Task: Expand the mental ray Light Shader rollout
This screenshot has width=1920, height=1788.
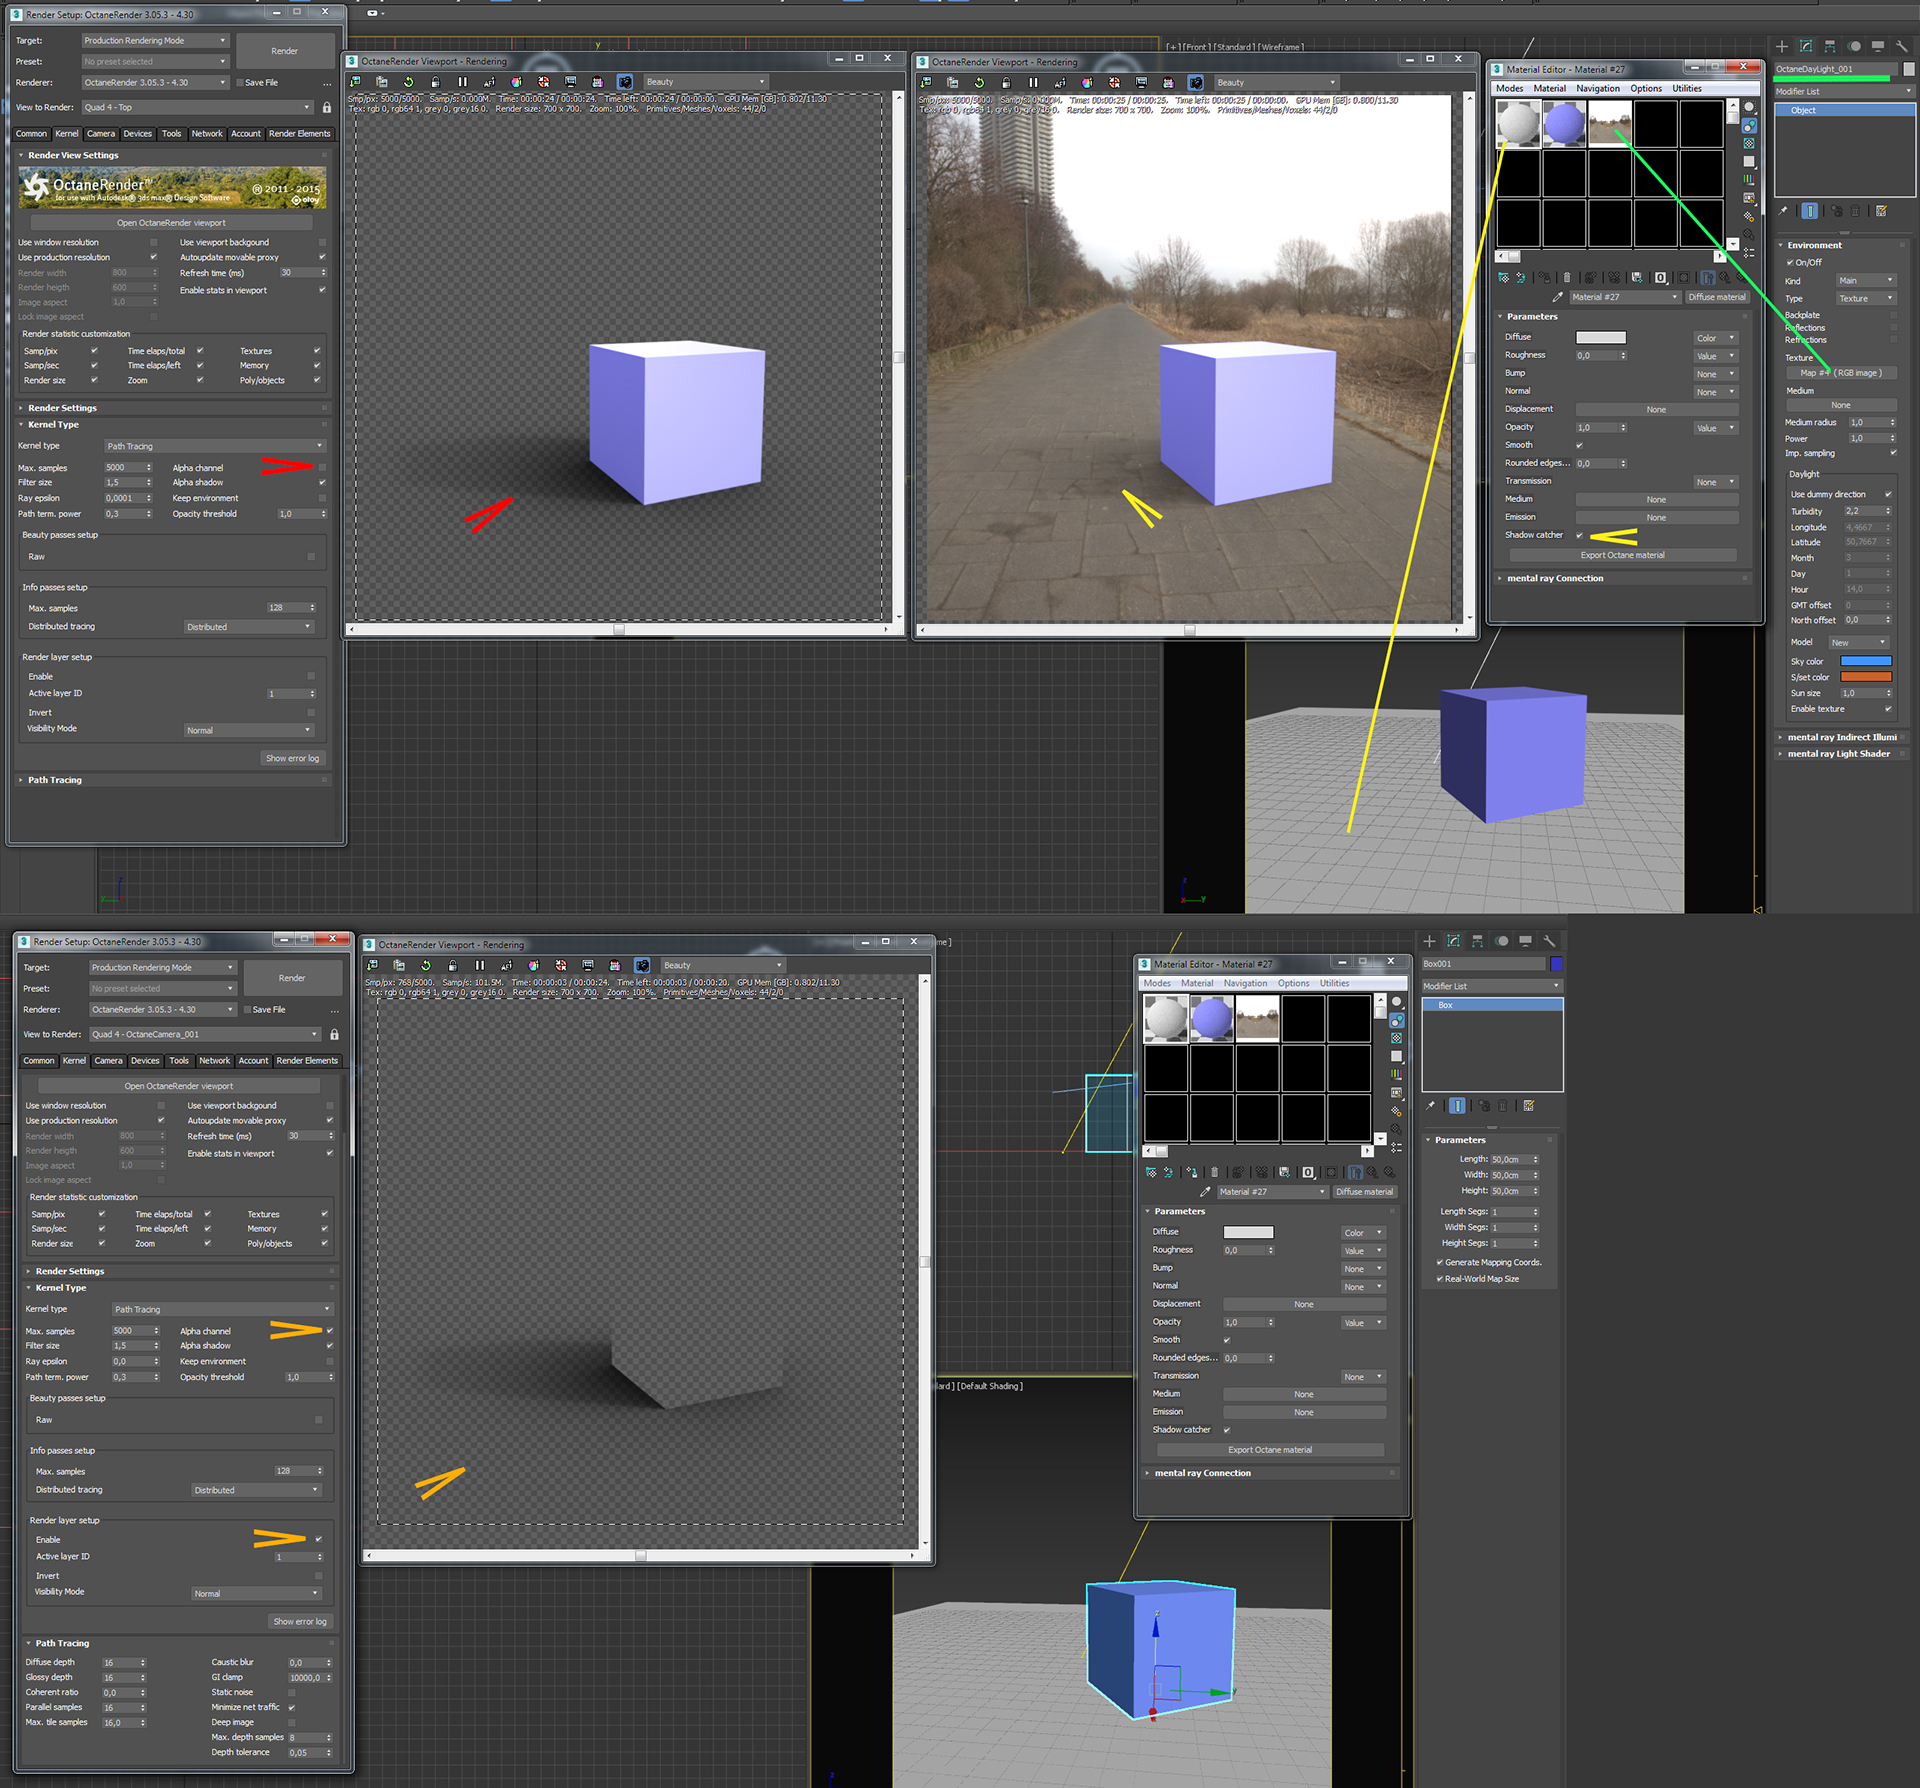Action: [x=1838, y=754]
